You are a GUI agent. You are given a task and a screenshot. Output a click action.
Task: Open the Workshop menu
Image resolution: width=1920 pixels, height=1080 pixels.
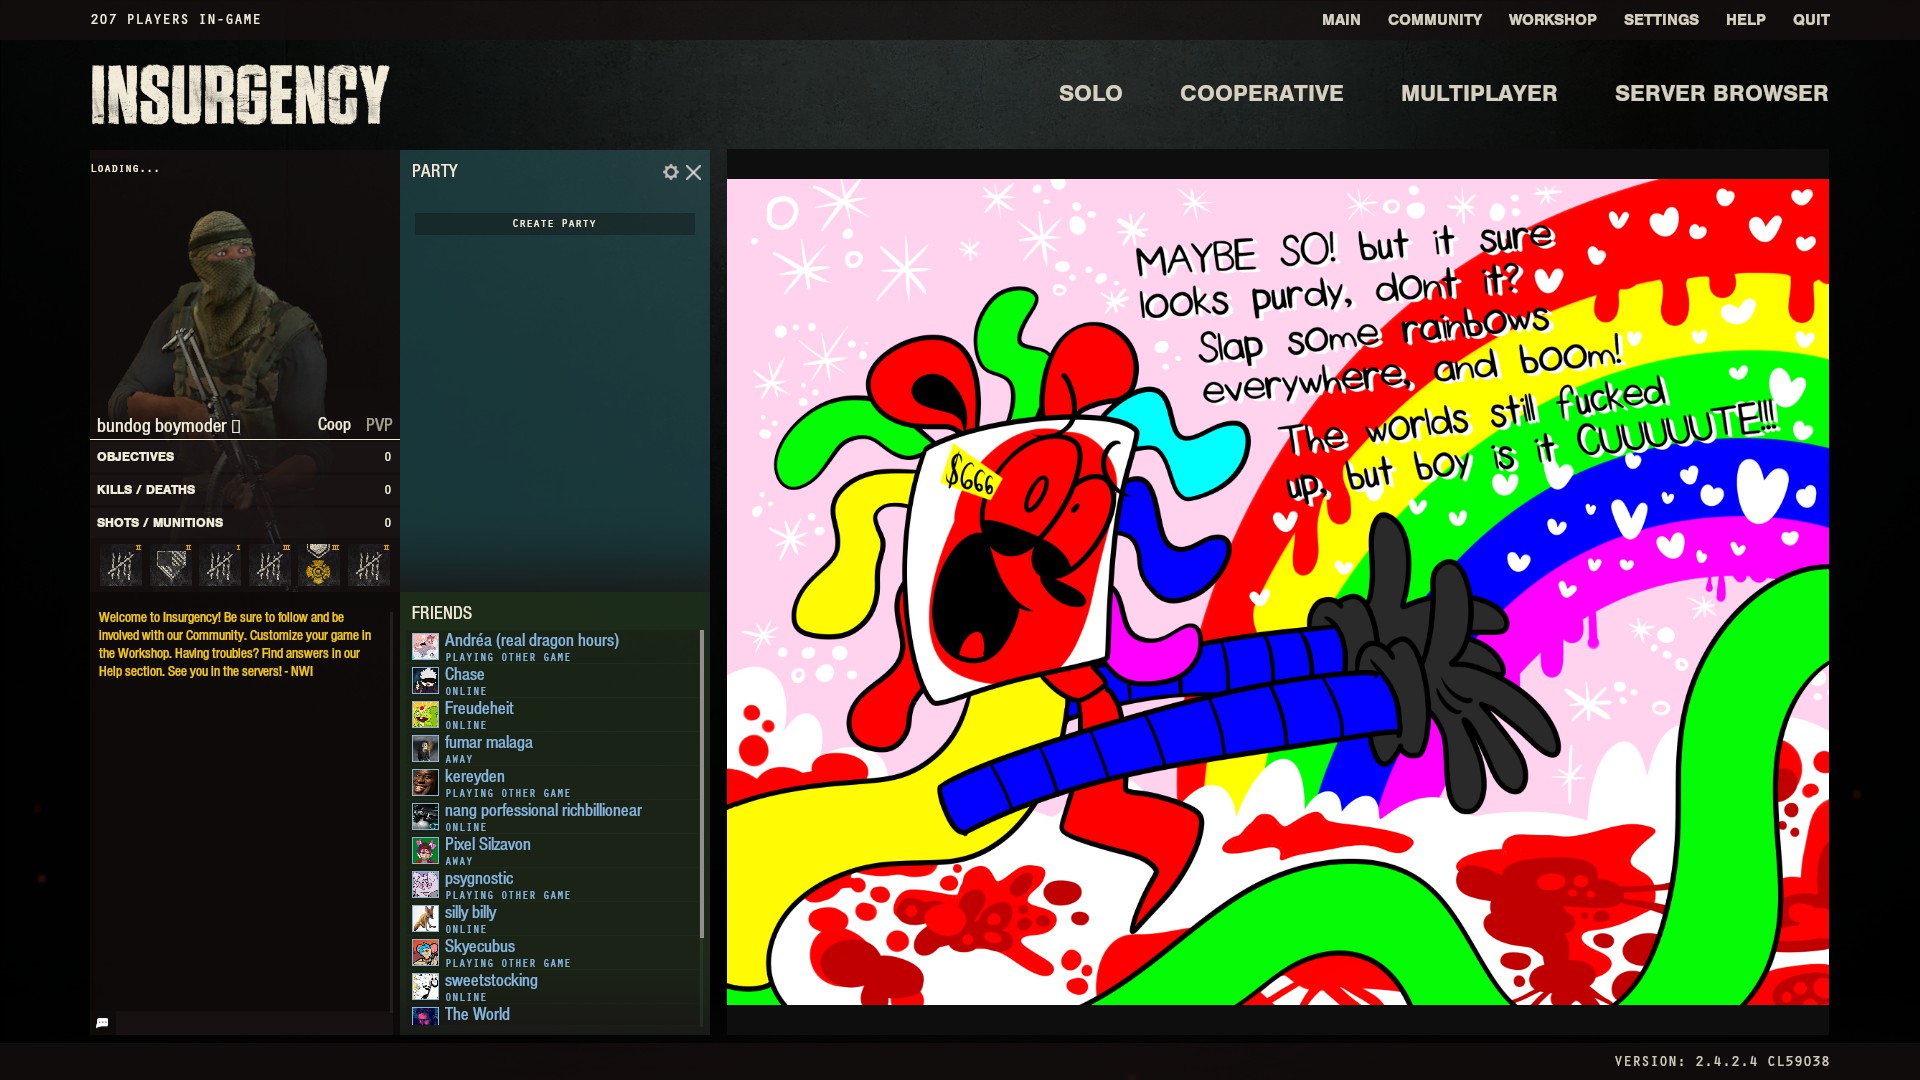[x=1552, y=20]
